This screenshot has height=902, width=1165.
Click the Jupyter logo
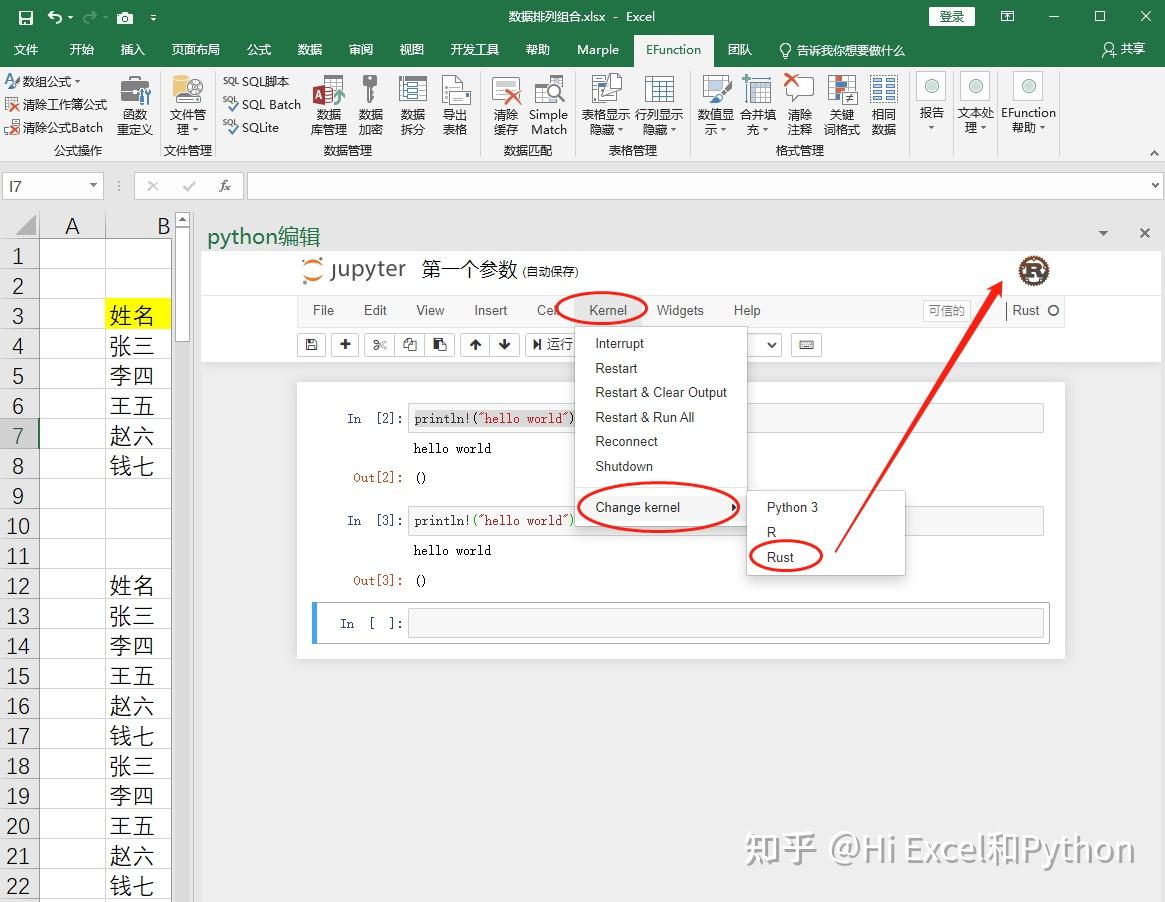(354, 270)
